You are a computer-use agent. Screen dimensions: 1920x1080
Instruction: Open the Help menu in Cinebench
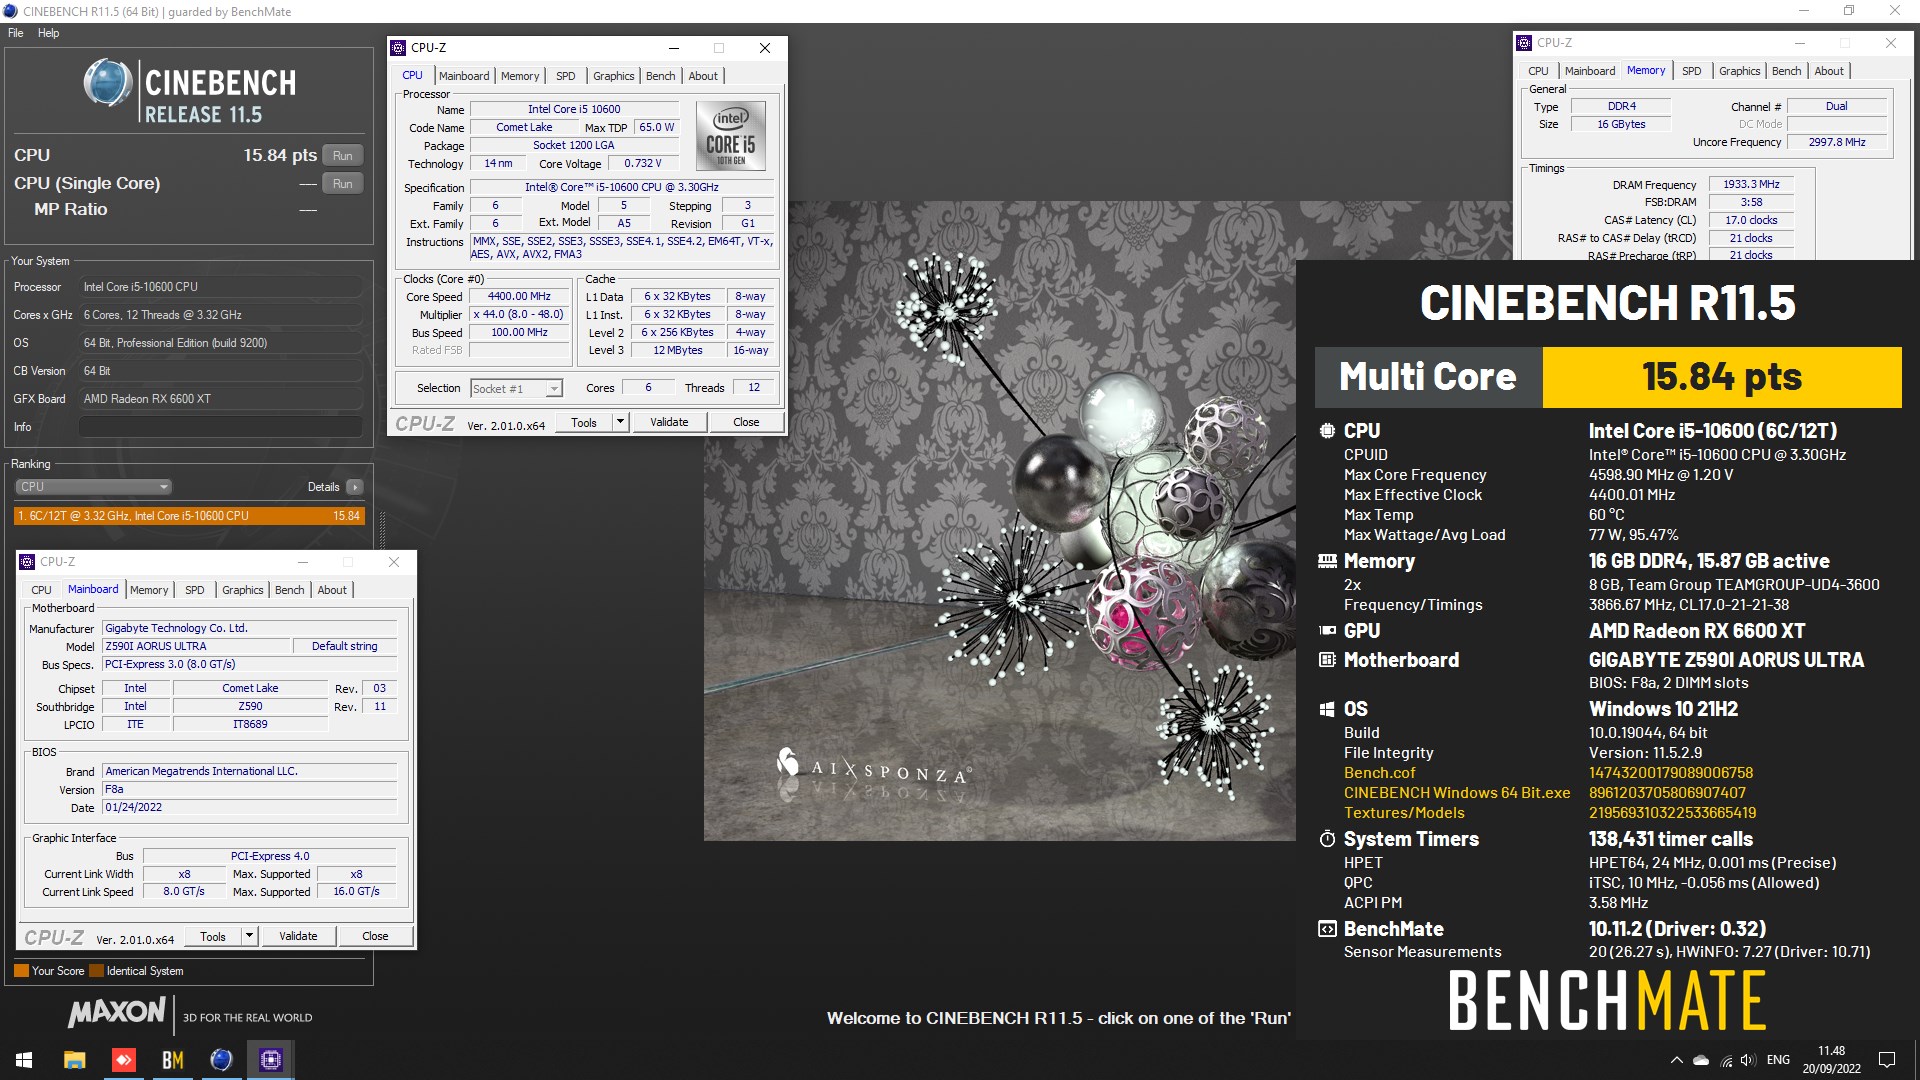click(48, 33)
